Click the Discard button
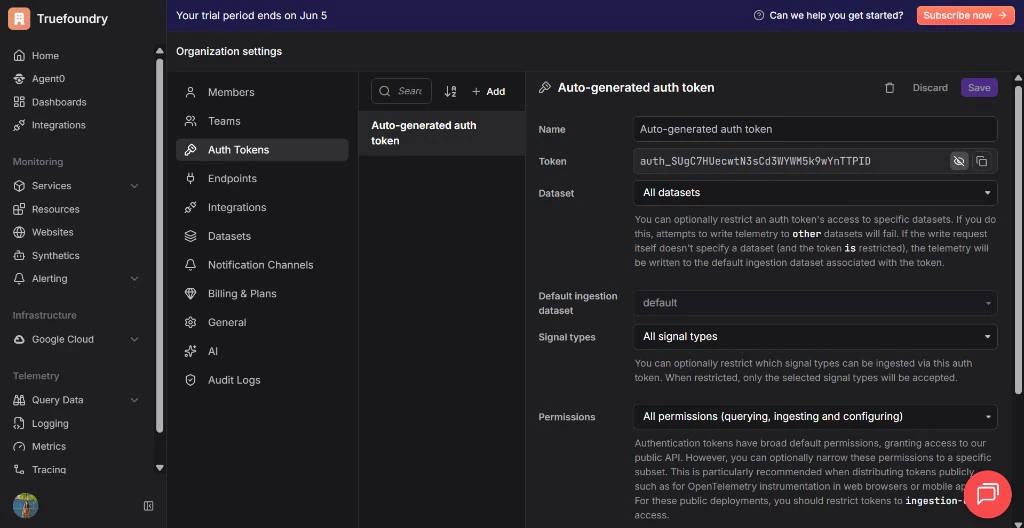Screen dimensions: 1024x528 tap(930, 88)
